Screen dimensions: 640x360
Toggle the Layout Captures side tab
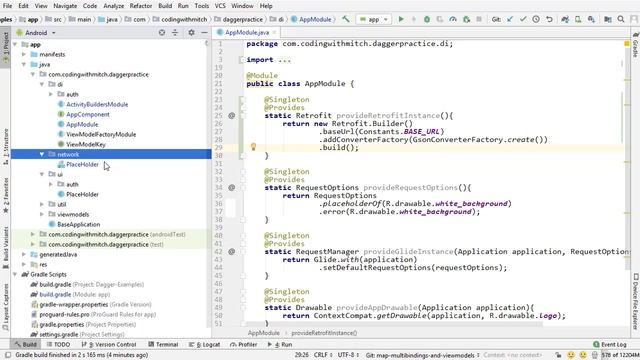pyautogui.click(x=6, y=307)
